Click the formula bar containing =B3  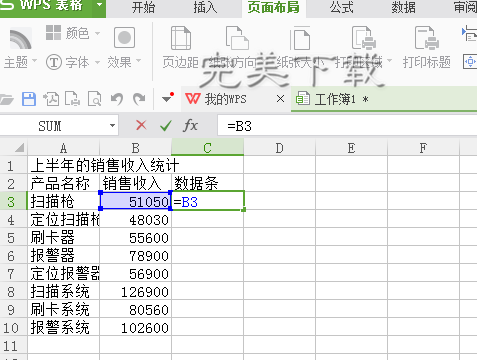347,126
